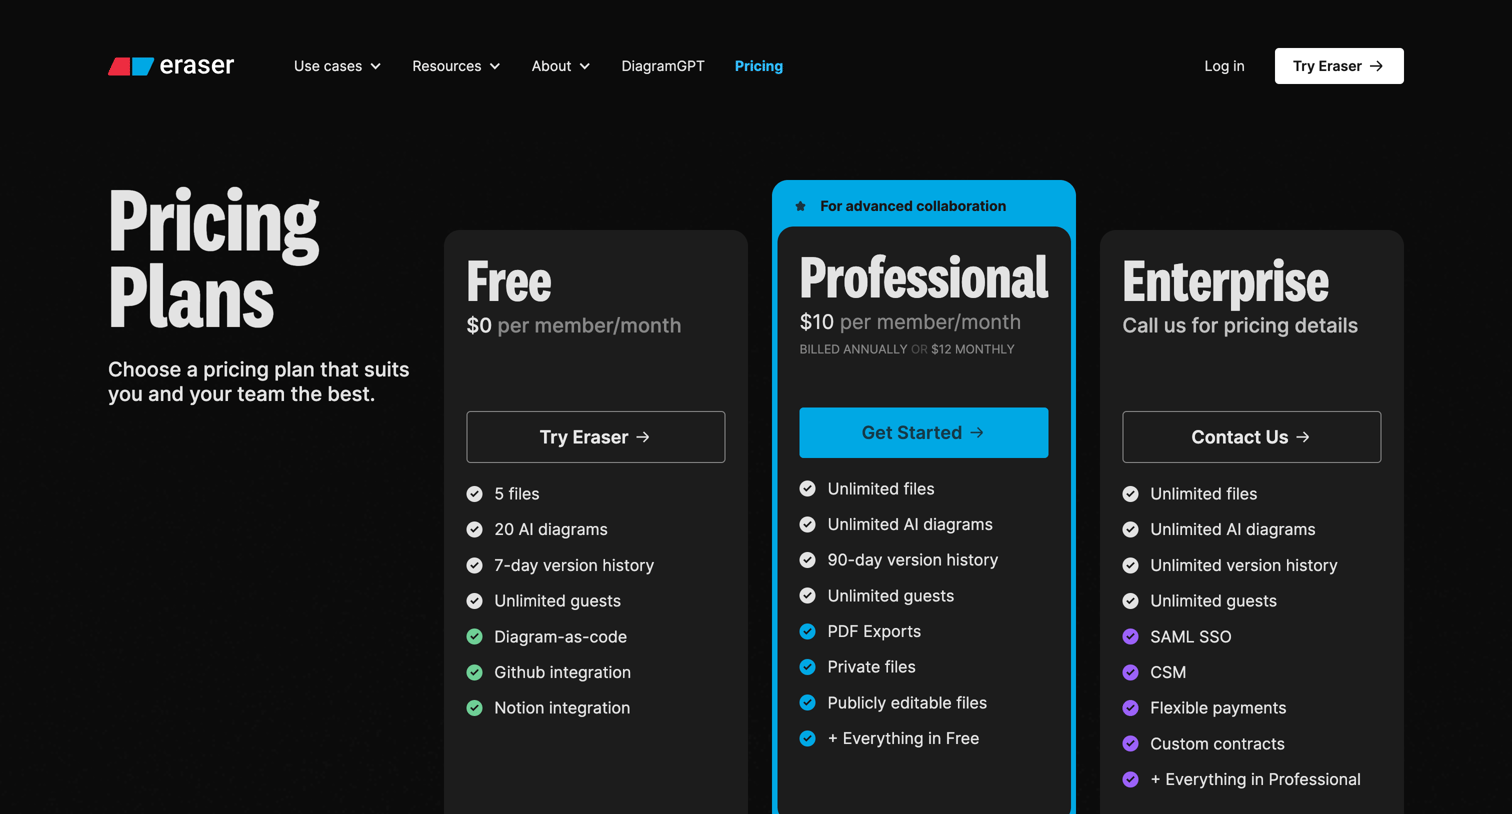The width and height of the screenshot is (1512, 814).
Task: Click green check icon beside Notion integration
Action: 475,708
